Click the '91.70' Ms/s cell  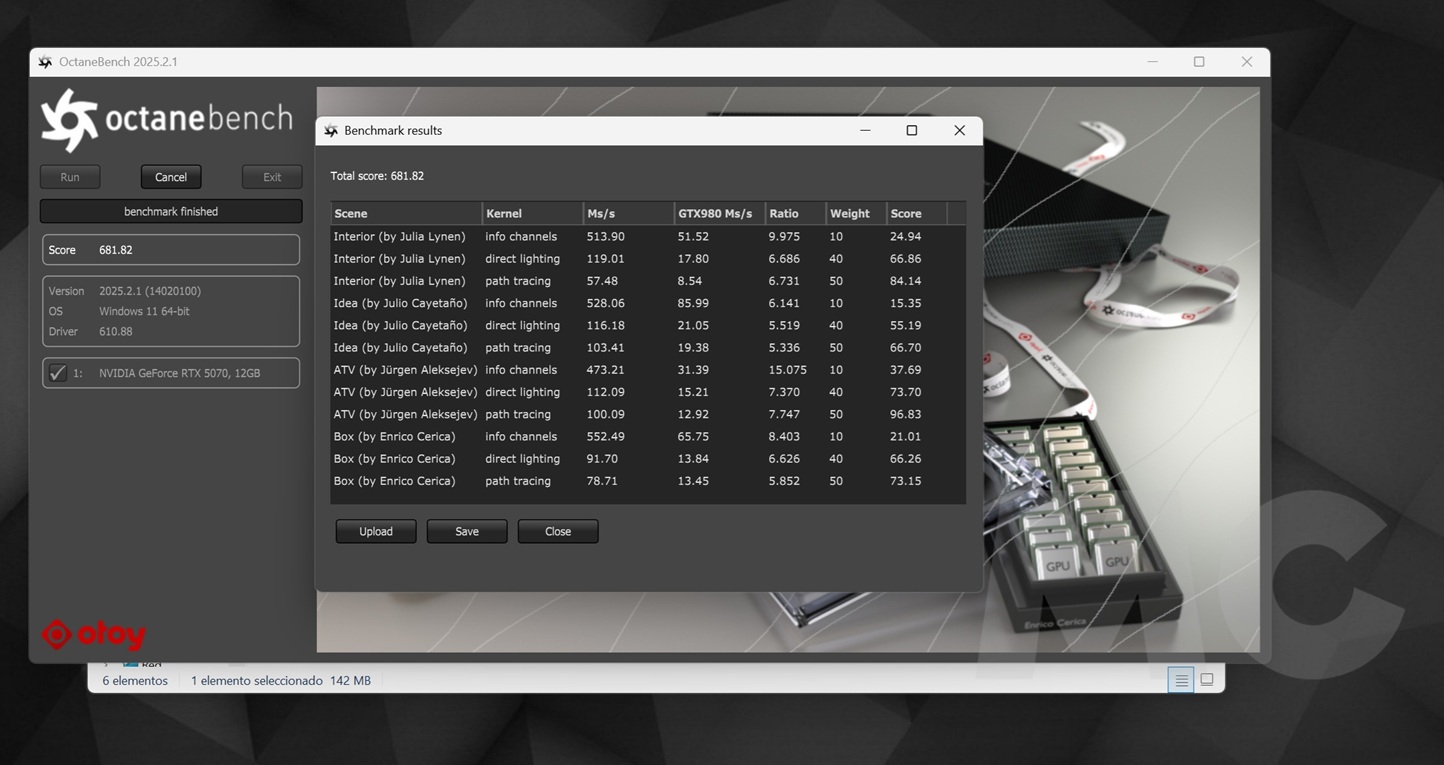[x=602, y=459]
